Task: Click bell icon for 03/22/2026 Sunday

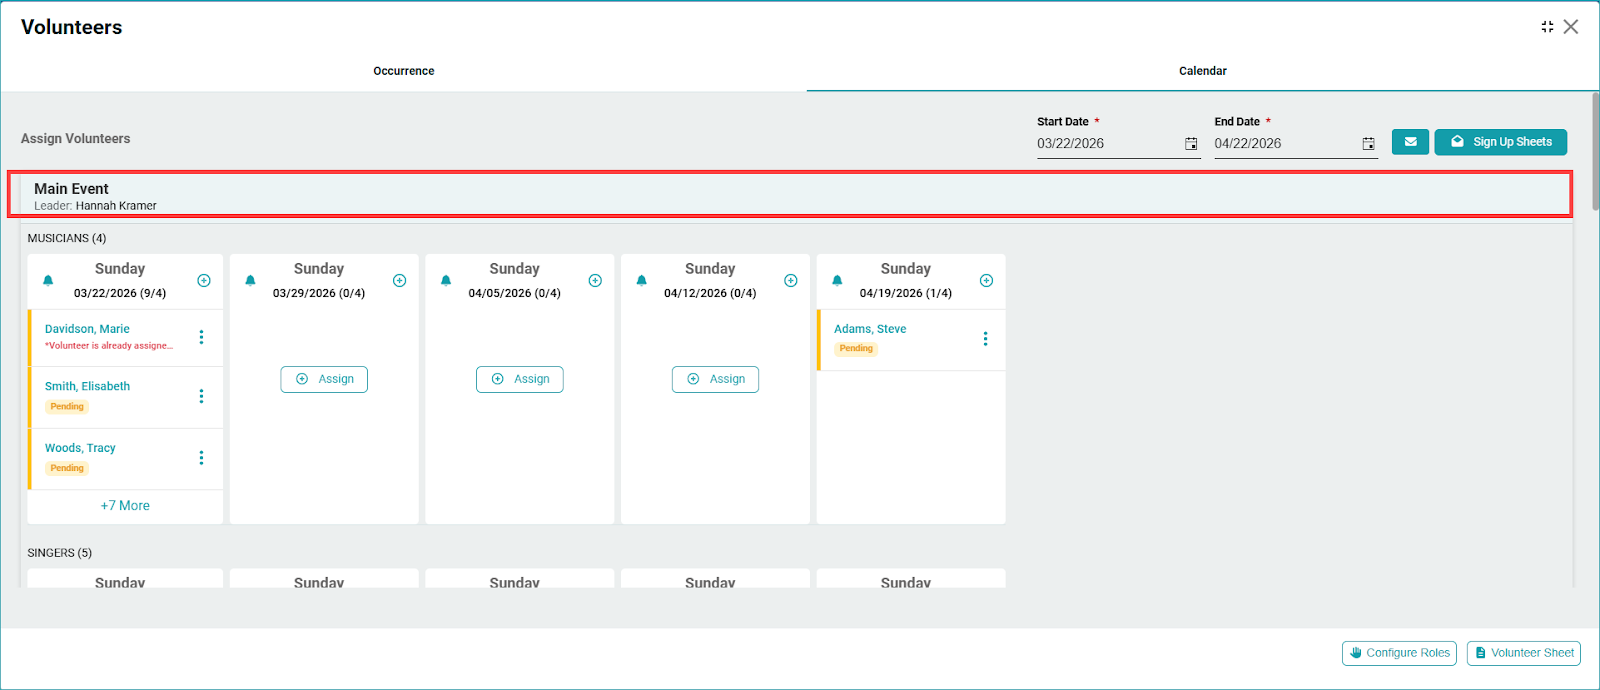Action: pos(48,281)
